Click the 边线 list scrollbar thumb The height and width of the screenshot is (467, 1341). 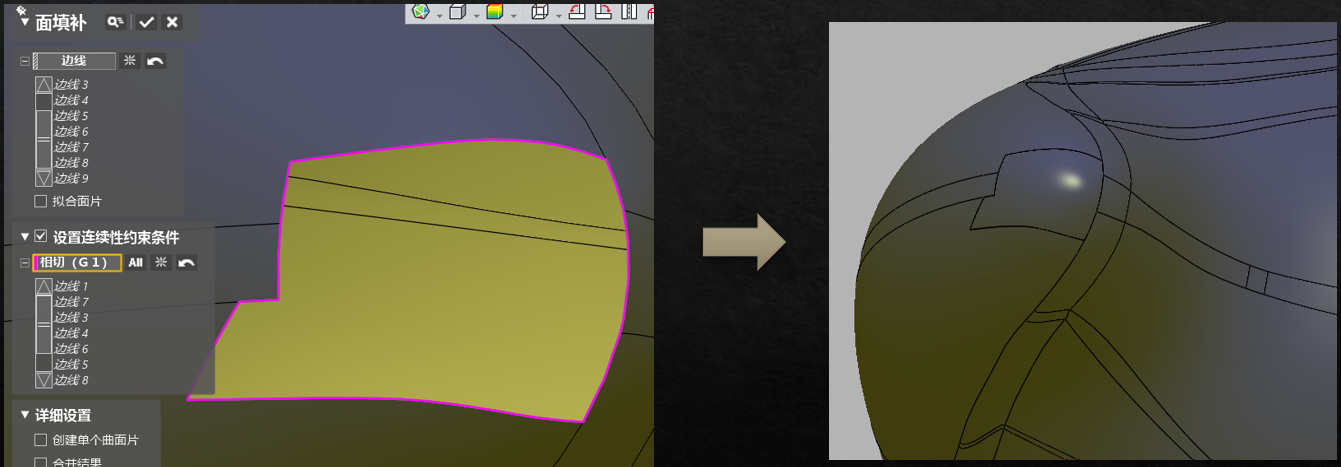click(43, 140)
